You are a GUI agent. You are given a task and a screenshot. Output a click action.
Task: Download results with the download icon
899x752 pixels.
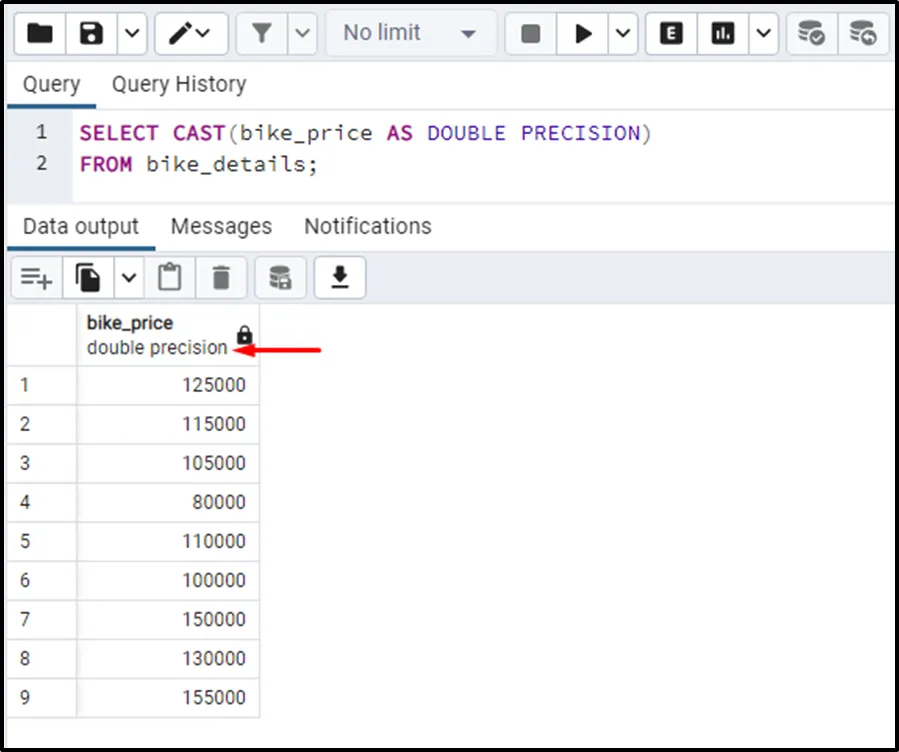pyautogui.click(x=340, y=278)
